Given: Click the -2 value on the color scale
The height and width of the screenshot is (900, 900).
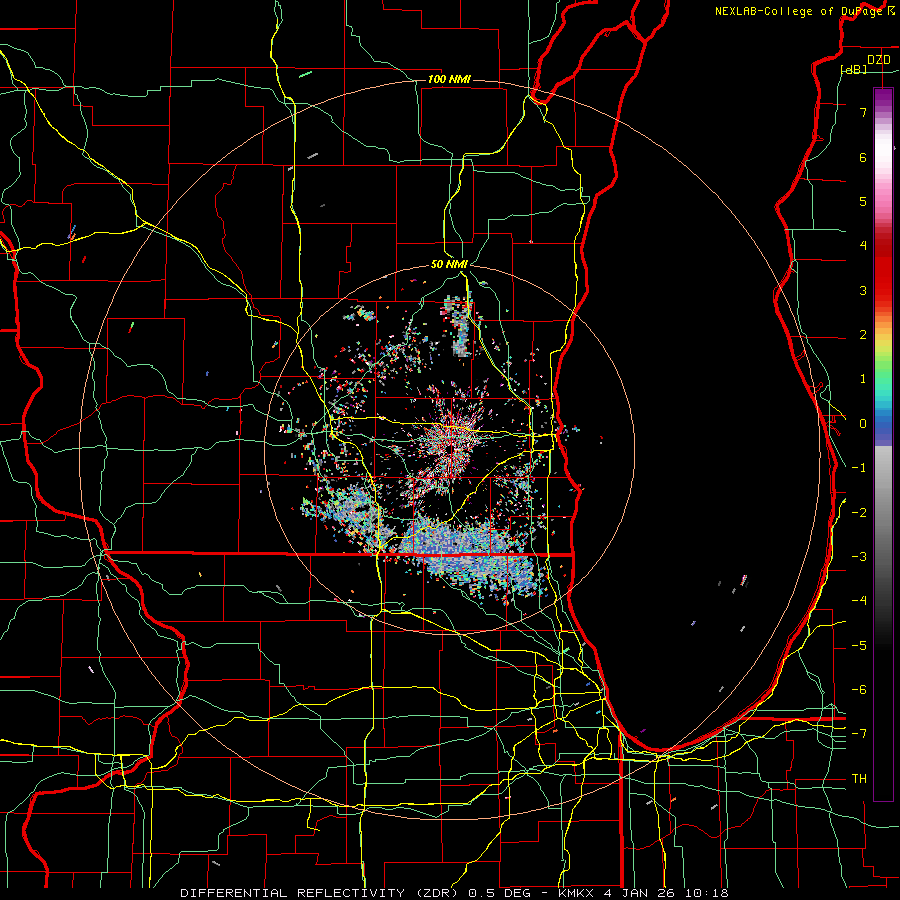Looking at the screenshot, I should [x=859, y=513].
